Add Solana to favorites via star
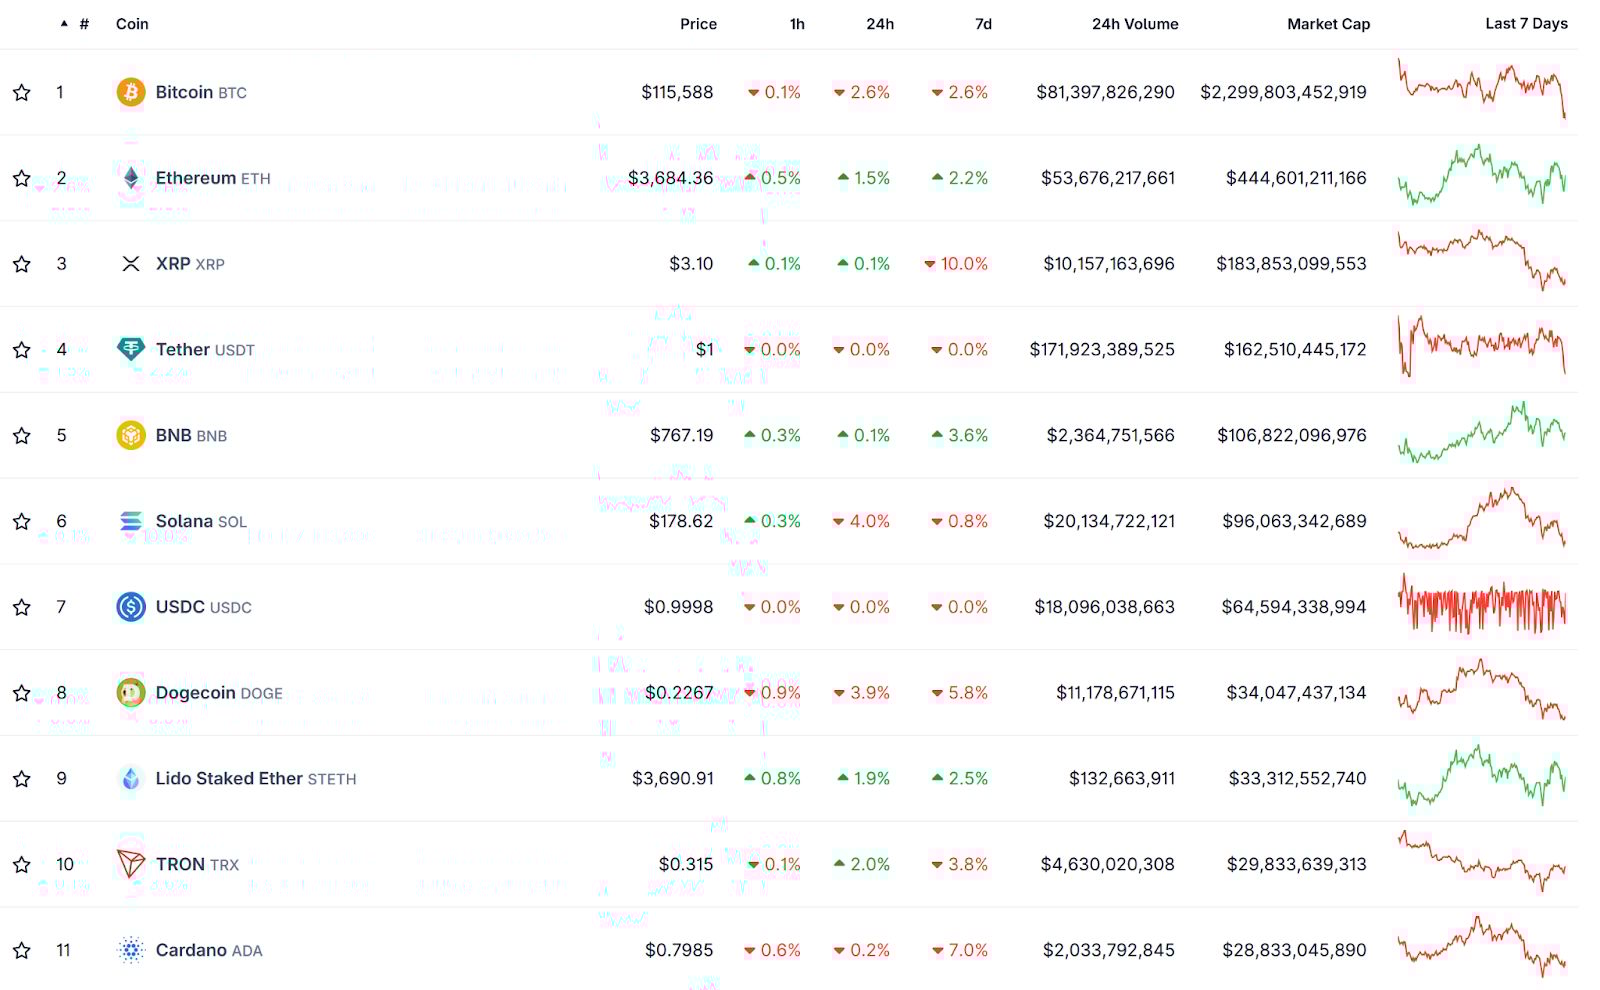1600x990 pixels. 21,521
